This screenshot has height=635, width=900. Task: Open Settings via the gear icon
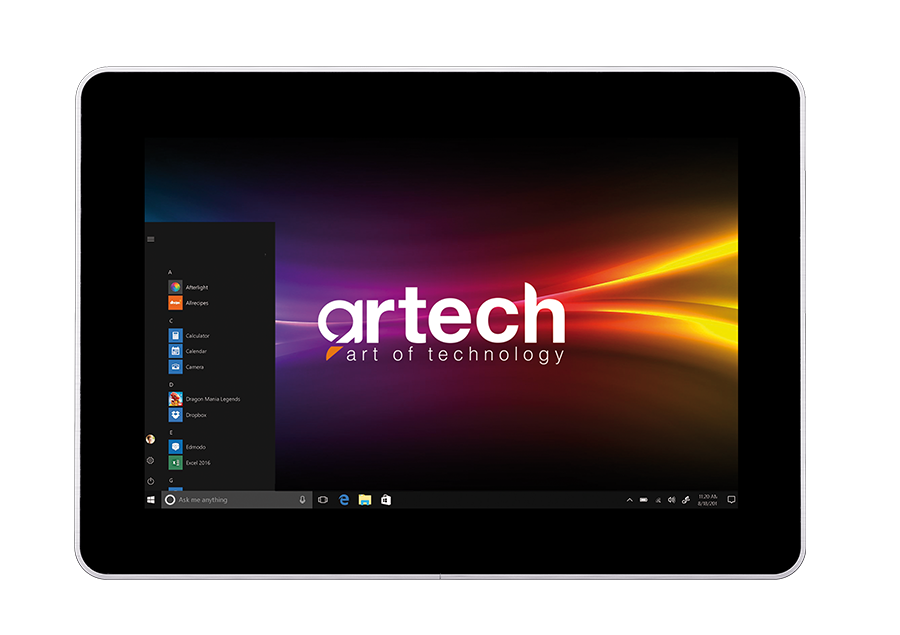(x=150, y=460)
